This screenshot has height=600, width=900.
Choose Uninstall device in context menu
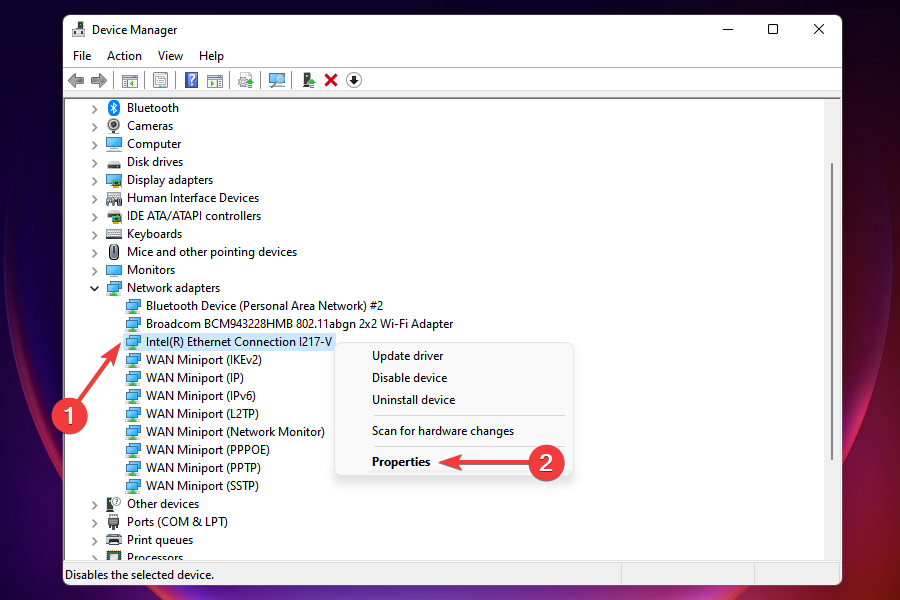413,400
